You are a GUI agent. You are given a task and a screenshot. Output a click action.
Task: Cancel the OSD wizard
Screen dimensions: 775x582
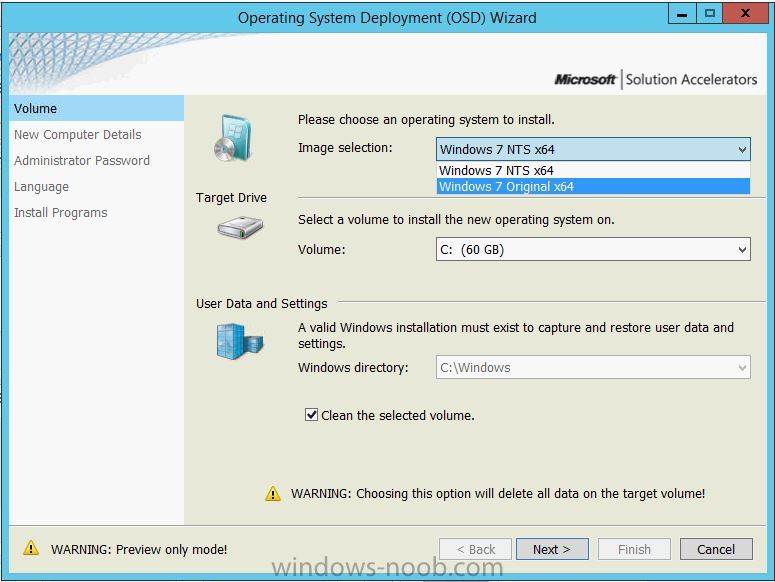[716, 549]
